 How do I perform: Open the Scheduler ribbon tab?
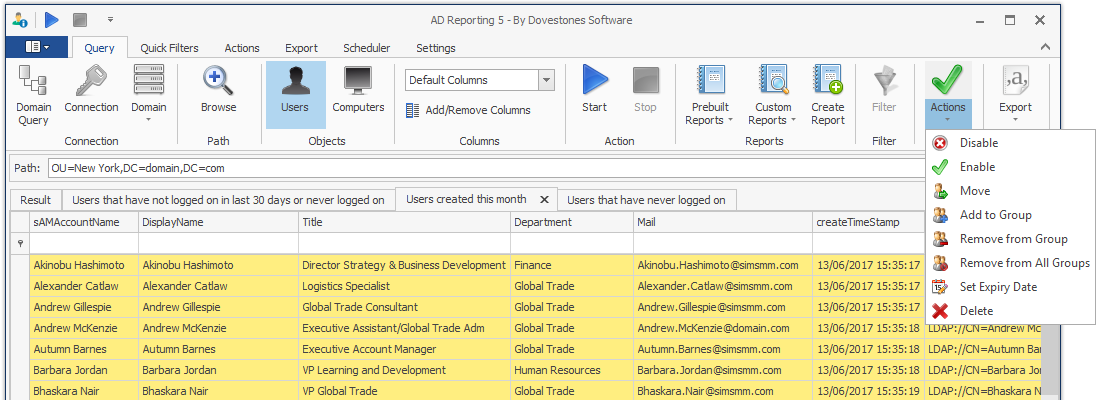366,48
